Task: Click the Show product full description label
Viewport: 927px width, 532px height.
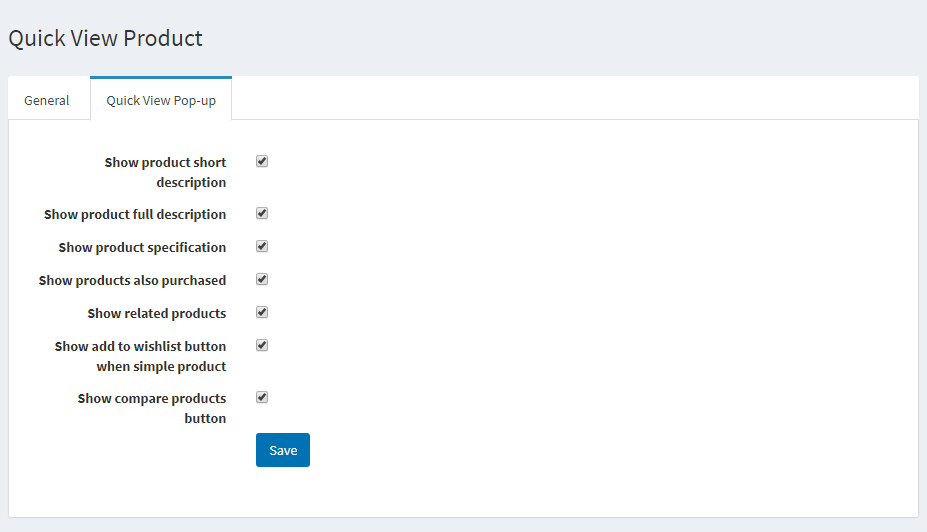Action: pyautogui.click(x=135, y=214)
